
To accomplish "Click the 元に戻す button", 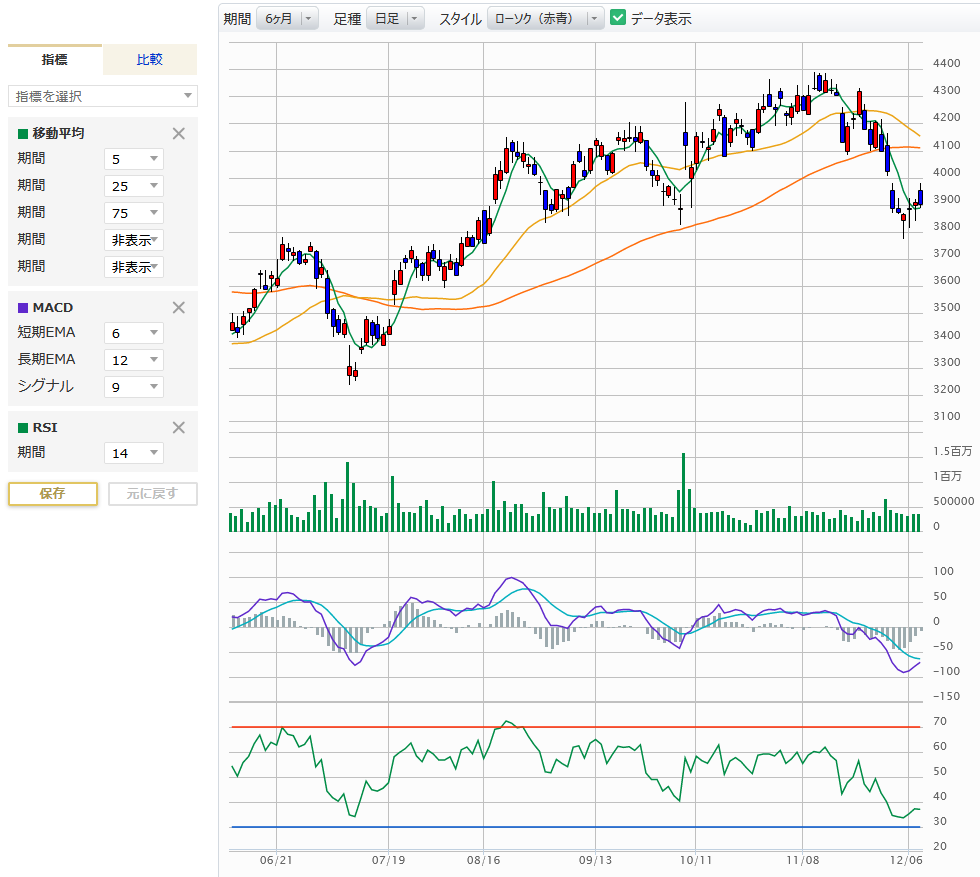I will pos(153,494).
